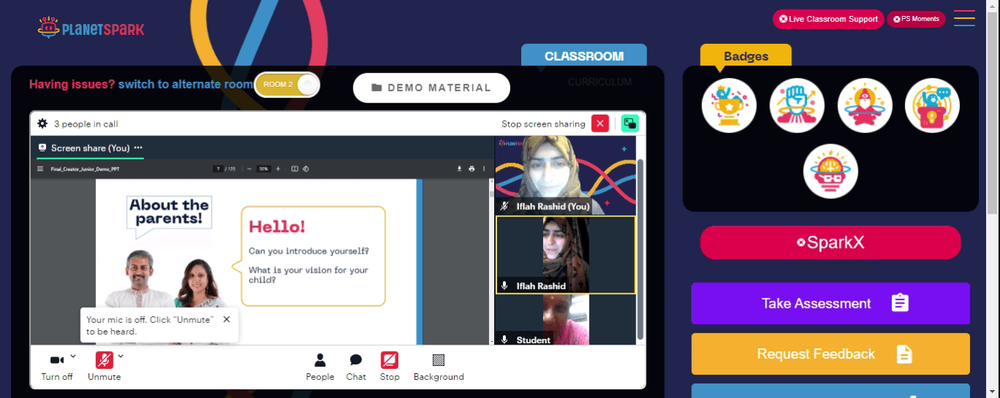This screenshot has width=1000, height=398.
Task: Click the red stop screen sharing X icon
Action: click(x=600, y=124)
